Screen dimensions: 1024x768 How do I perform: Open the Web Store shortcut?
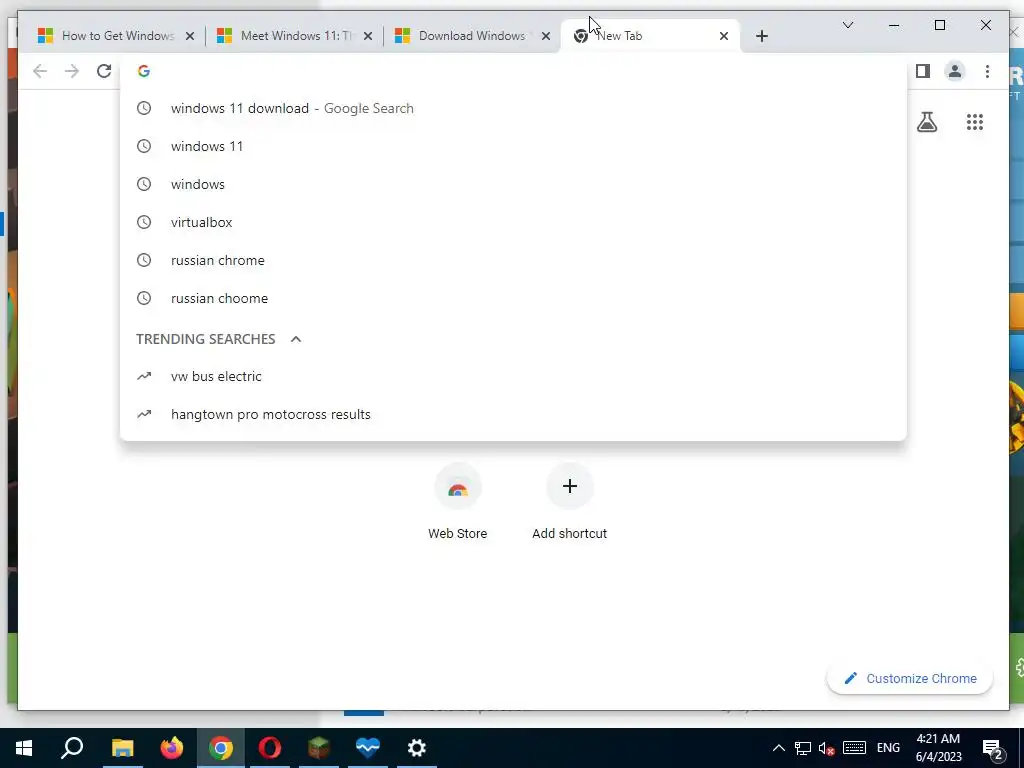click(x=457, y=502)
